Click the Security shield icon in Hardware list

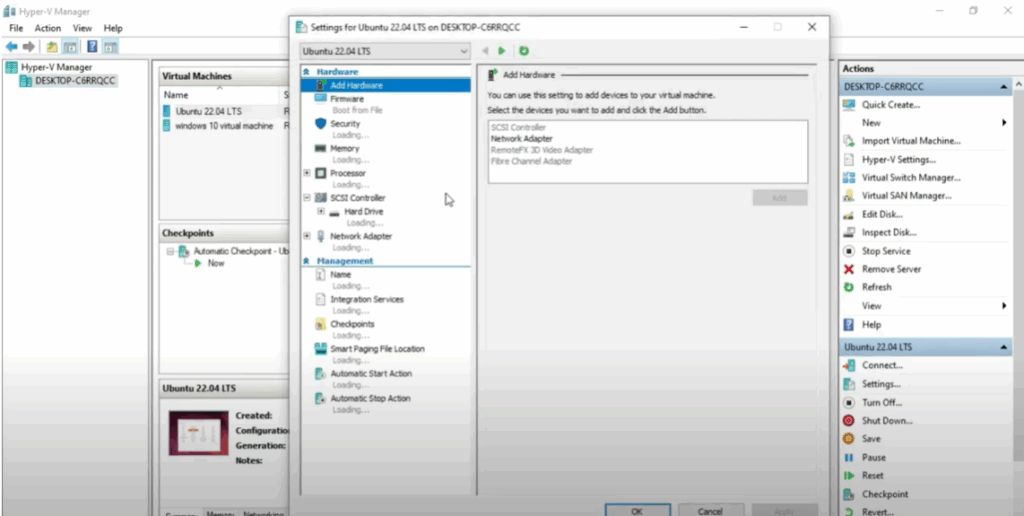pyautogui.click(x=321, y=124)
